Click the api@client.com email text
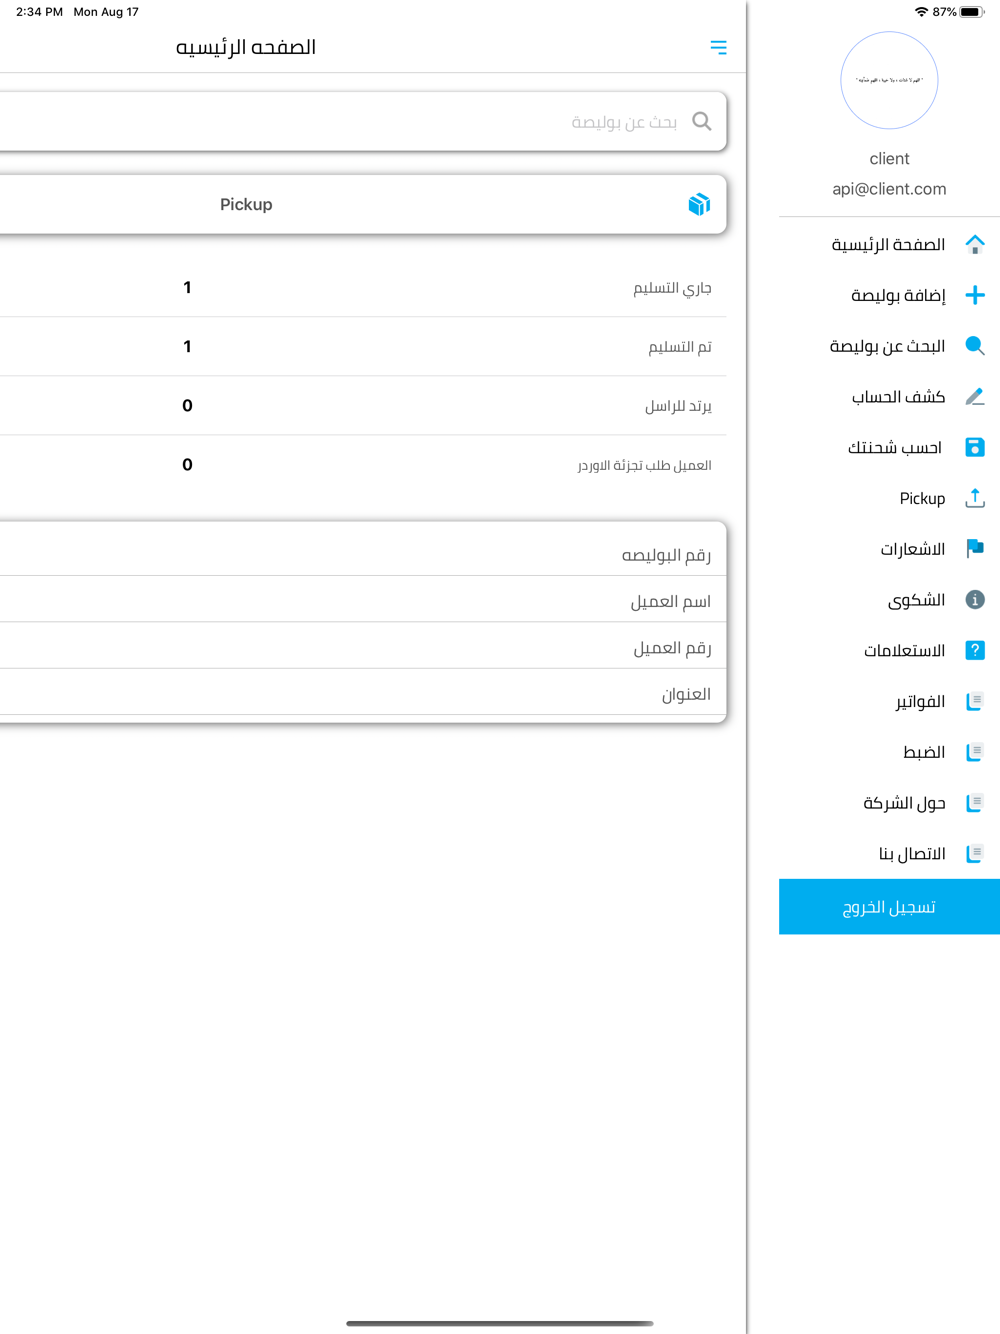This screenshot has width=1000, height=1334. (889, 189)
